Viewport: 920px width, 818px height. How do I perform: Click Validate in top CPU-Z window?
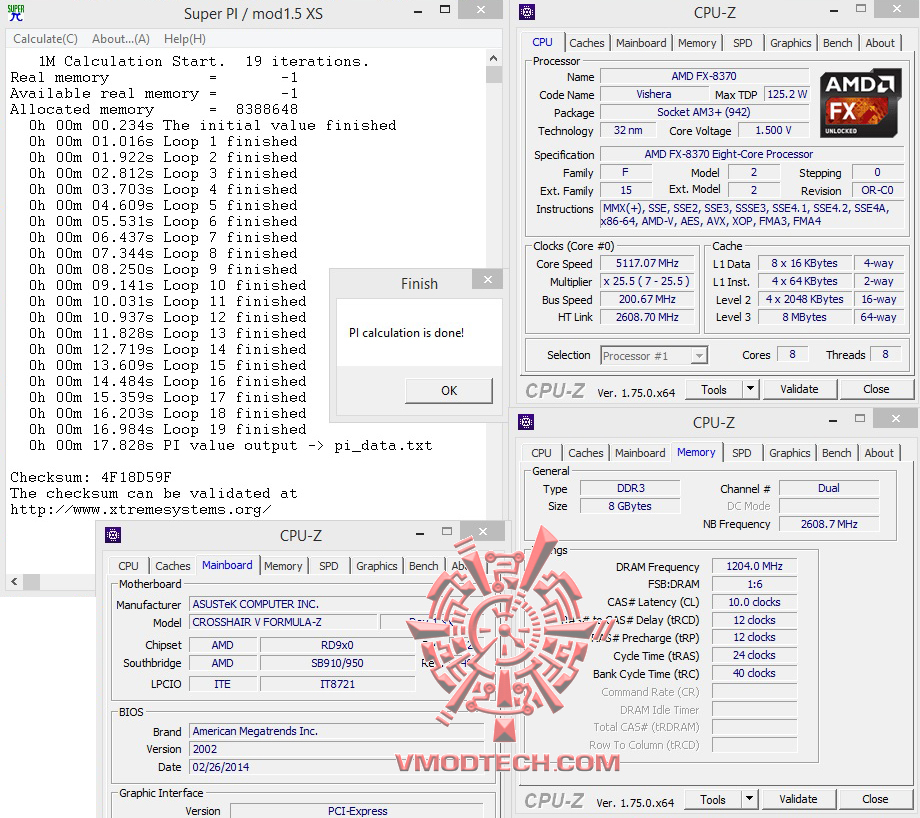pyautogui.click(x=799, y=389)
